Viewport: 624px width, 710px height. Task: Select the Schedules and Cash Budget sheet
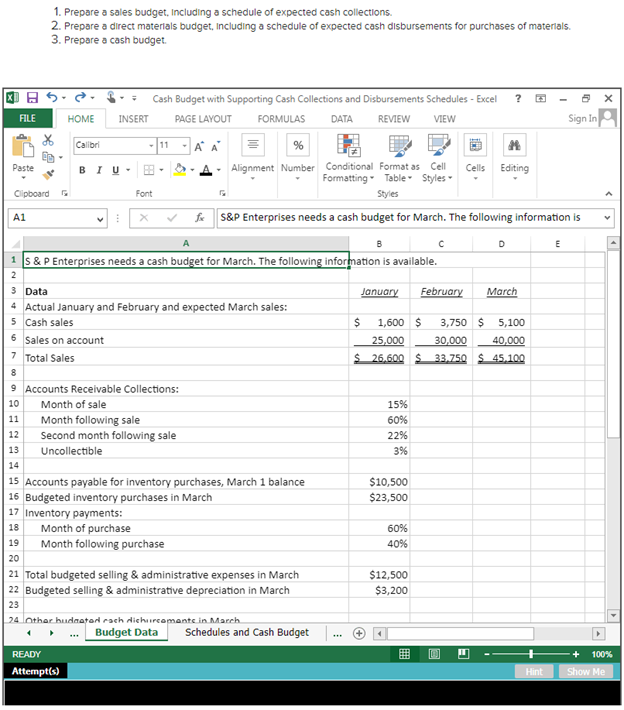coord(247,633)
